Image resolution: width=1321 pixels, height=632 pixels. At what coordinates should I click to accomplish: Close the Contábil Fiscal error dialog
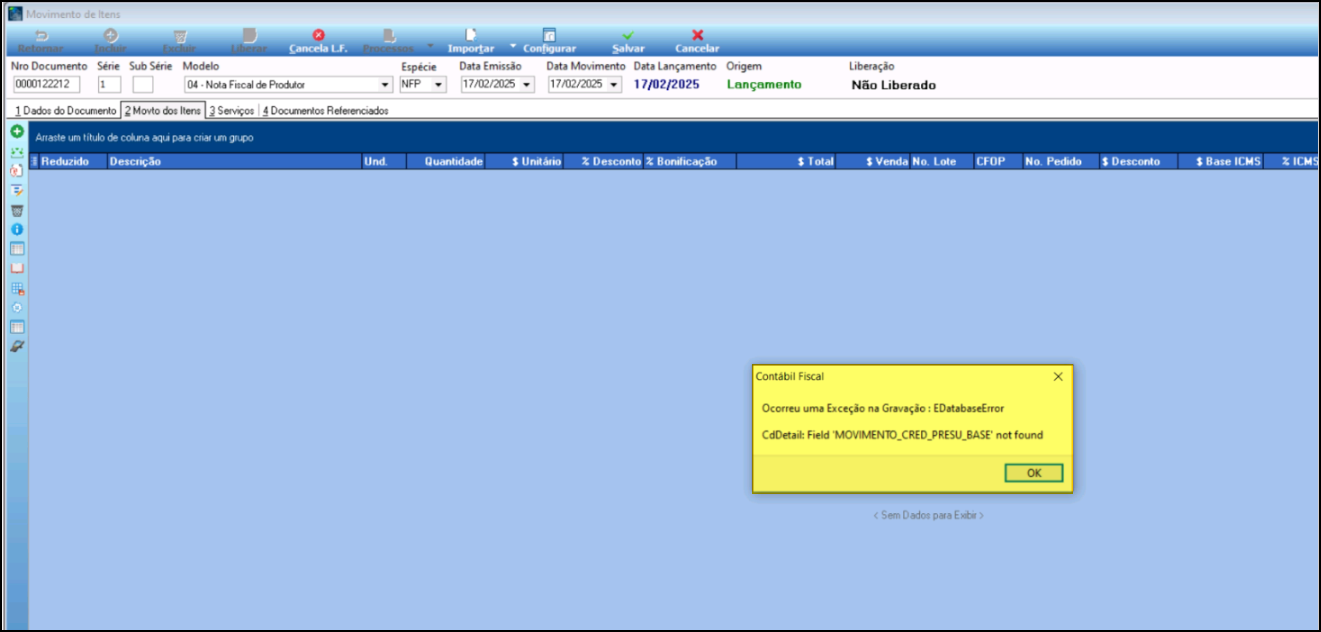tap(1058, 377)
